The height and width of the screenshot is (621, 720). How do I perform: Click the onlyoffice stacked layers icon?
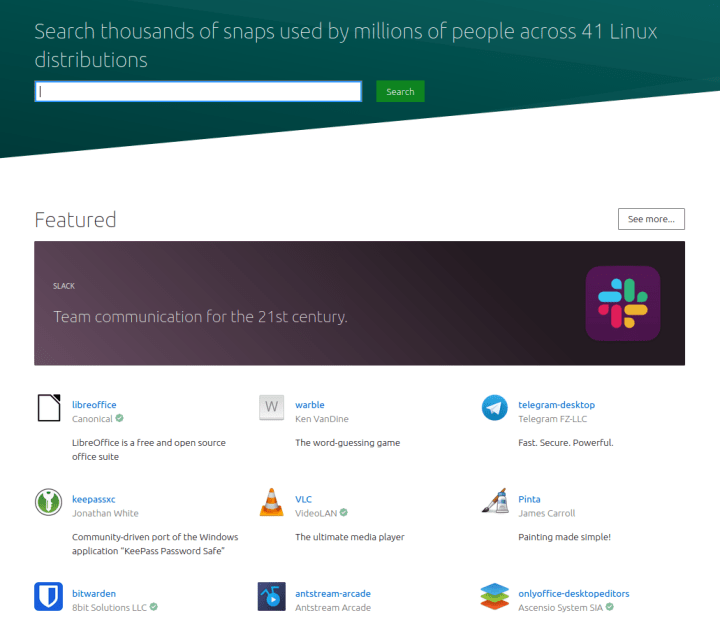(x=495, y=596)
